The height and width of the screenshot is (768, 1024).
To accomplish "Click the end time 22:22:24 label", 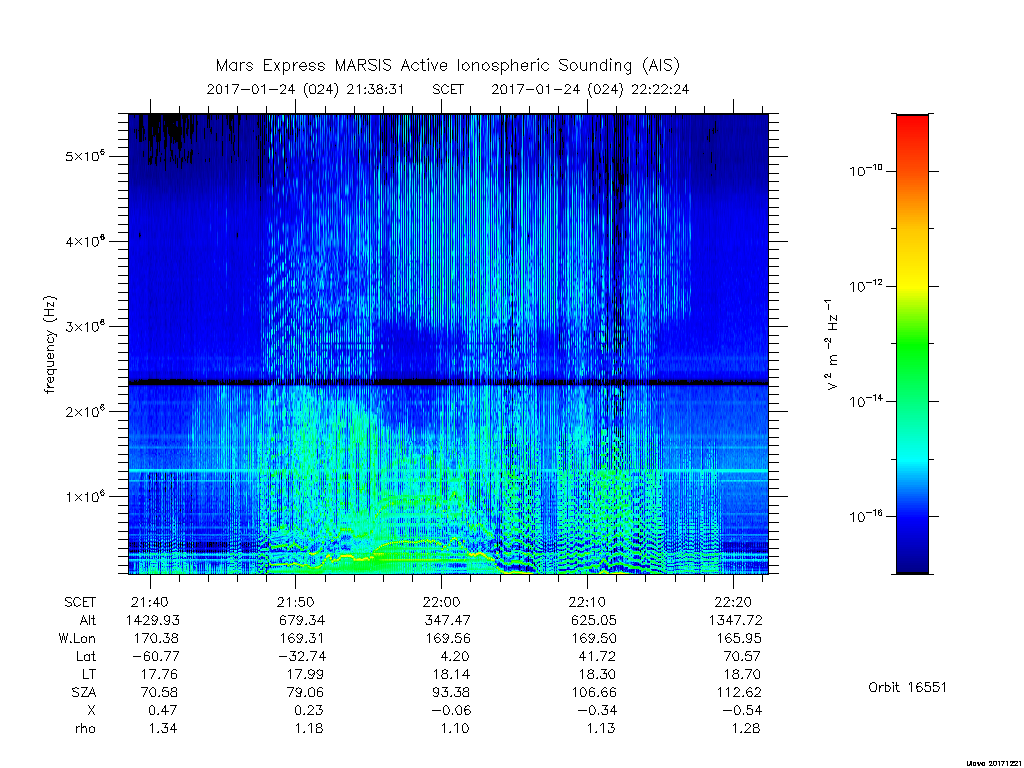I will [x=660, y=89].
